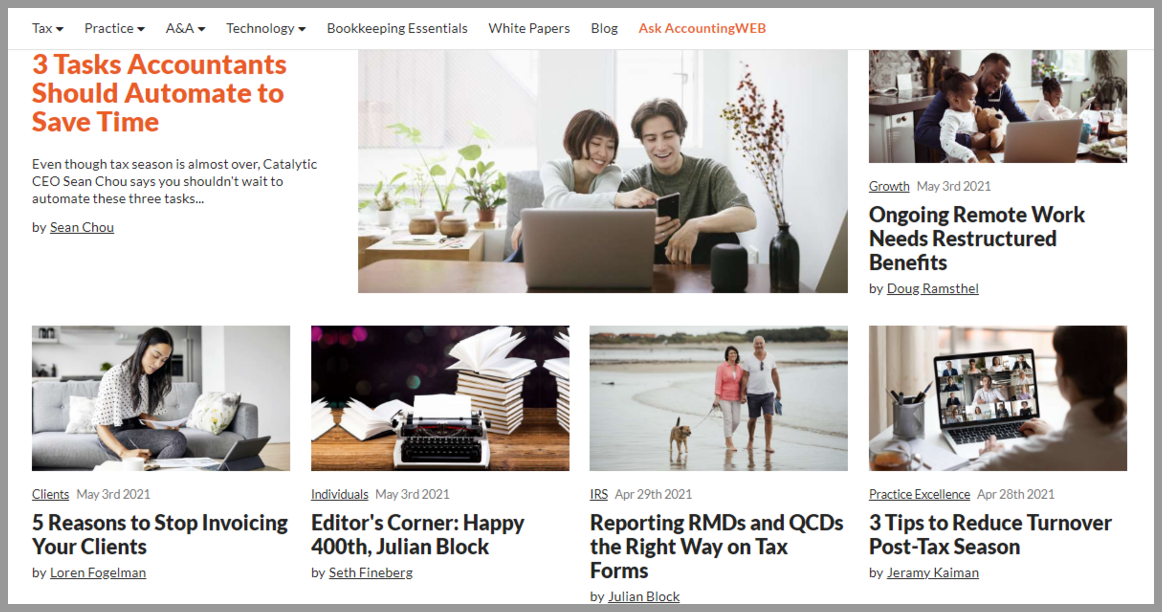1162x612 pixels.
Task: Open the 3 Tasks Accountants Should Automate headline
Action: tap(159, 93)
